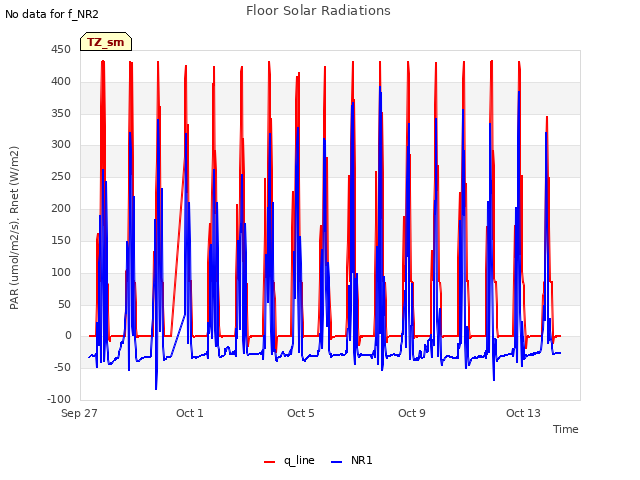The height and width of the screenshot is (480, 640).
Task: Click the Oct 13 x-axis tick label
Action: pos(523,413)
